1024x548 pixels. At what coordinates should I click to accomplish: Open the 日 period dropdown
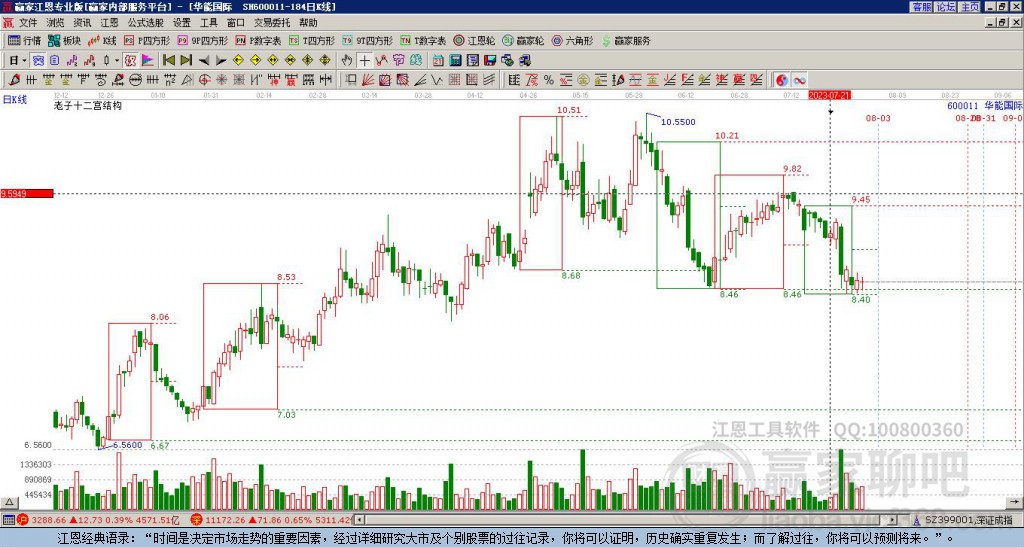point(18,61)
